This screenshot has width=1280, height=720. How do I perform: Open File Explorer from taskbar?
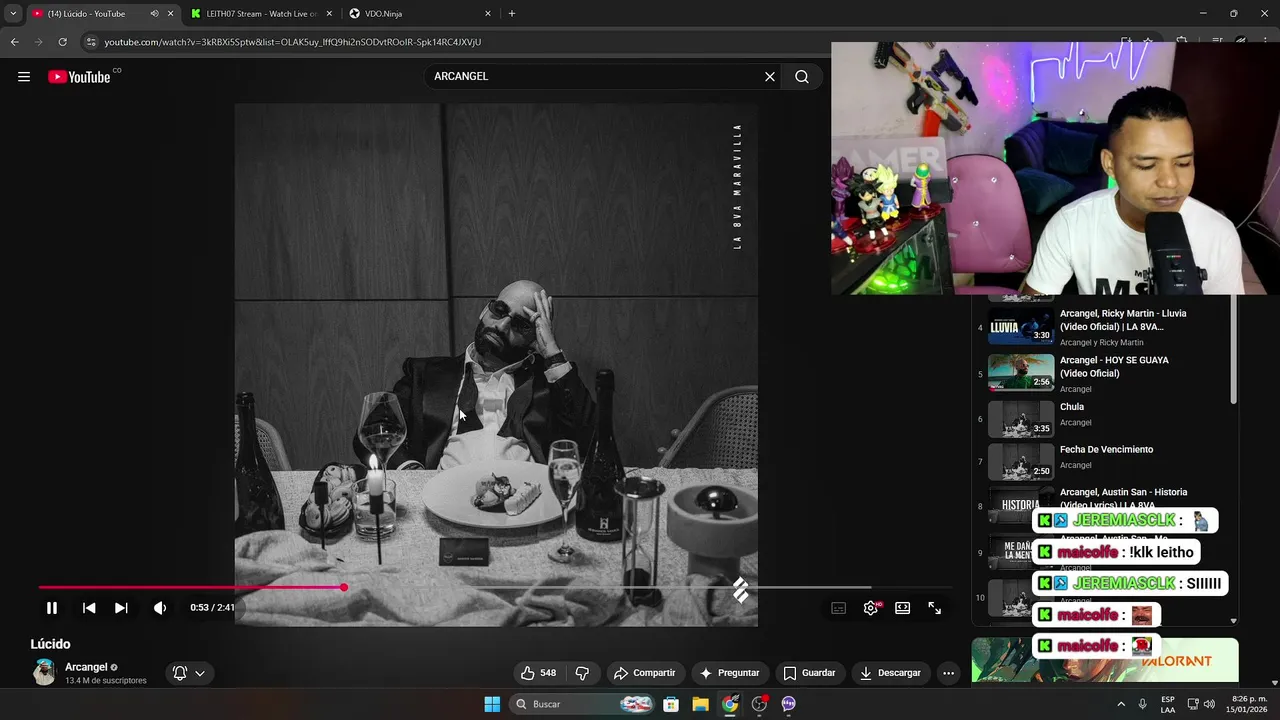[700, 704]
